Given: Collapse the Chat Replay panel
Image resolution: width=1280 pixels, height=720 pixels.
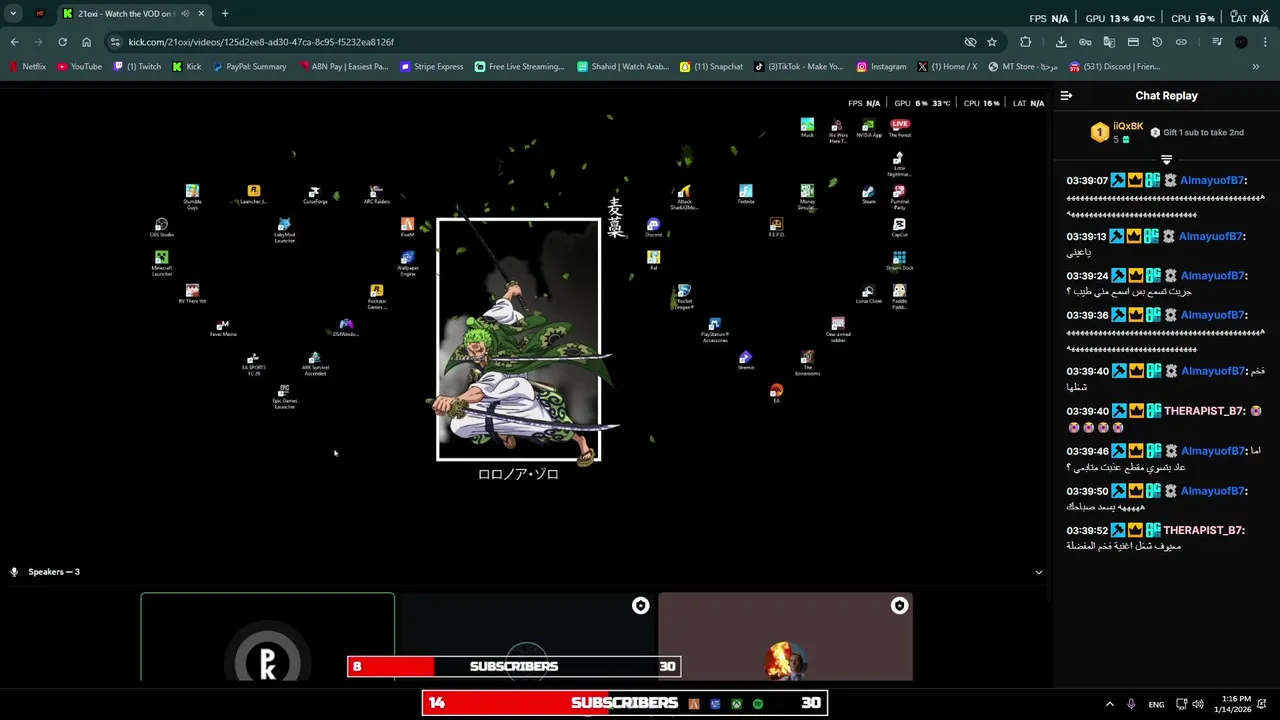Looking at the screenshot, I should [x=1066, y=96].
